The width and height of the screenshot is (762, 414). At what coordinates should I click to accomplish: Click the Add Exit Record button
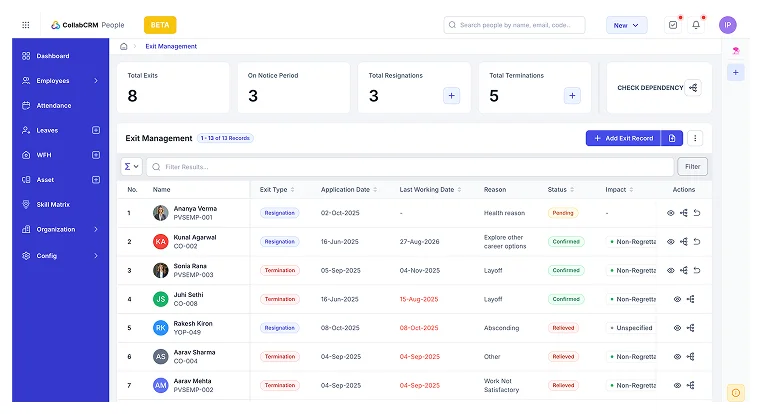622,138
